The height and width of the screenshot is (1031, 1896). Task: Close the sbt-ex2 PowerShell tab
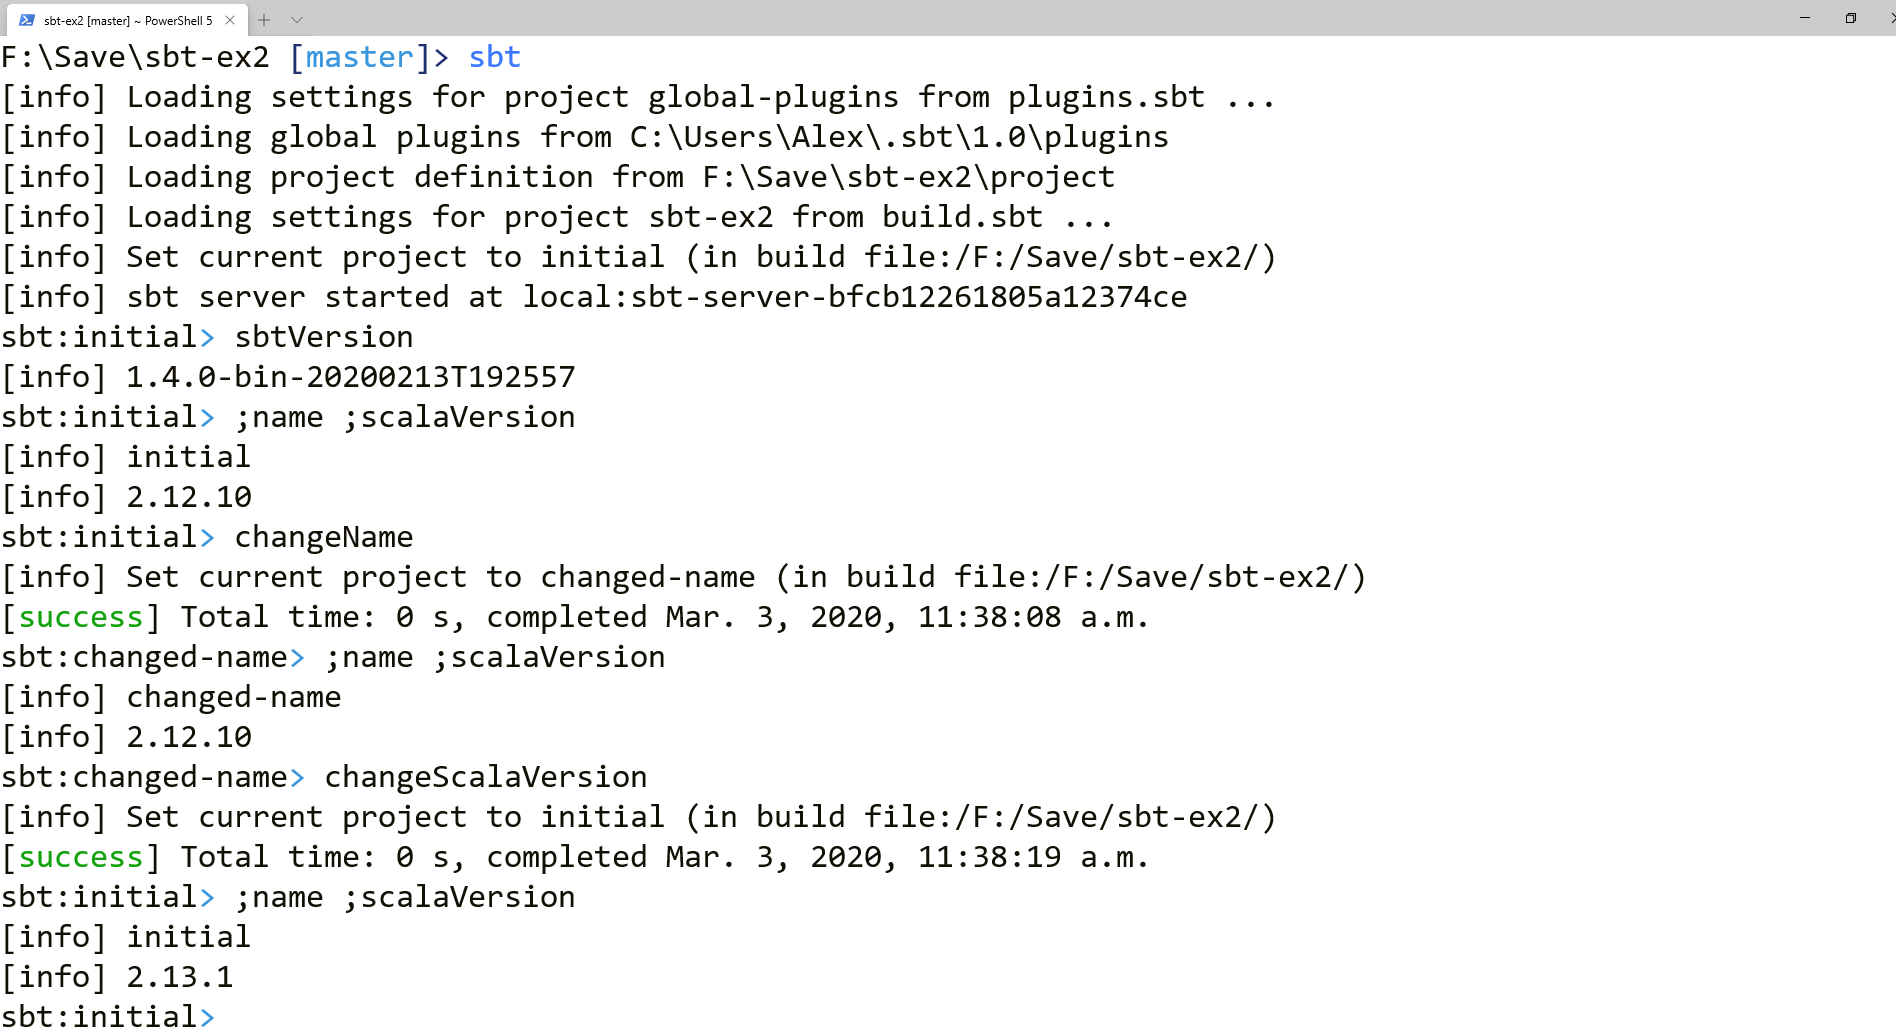tap(230, 20)
